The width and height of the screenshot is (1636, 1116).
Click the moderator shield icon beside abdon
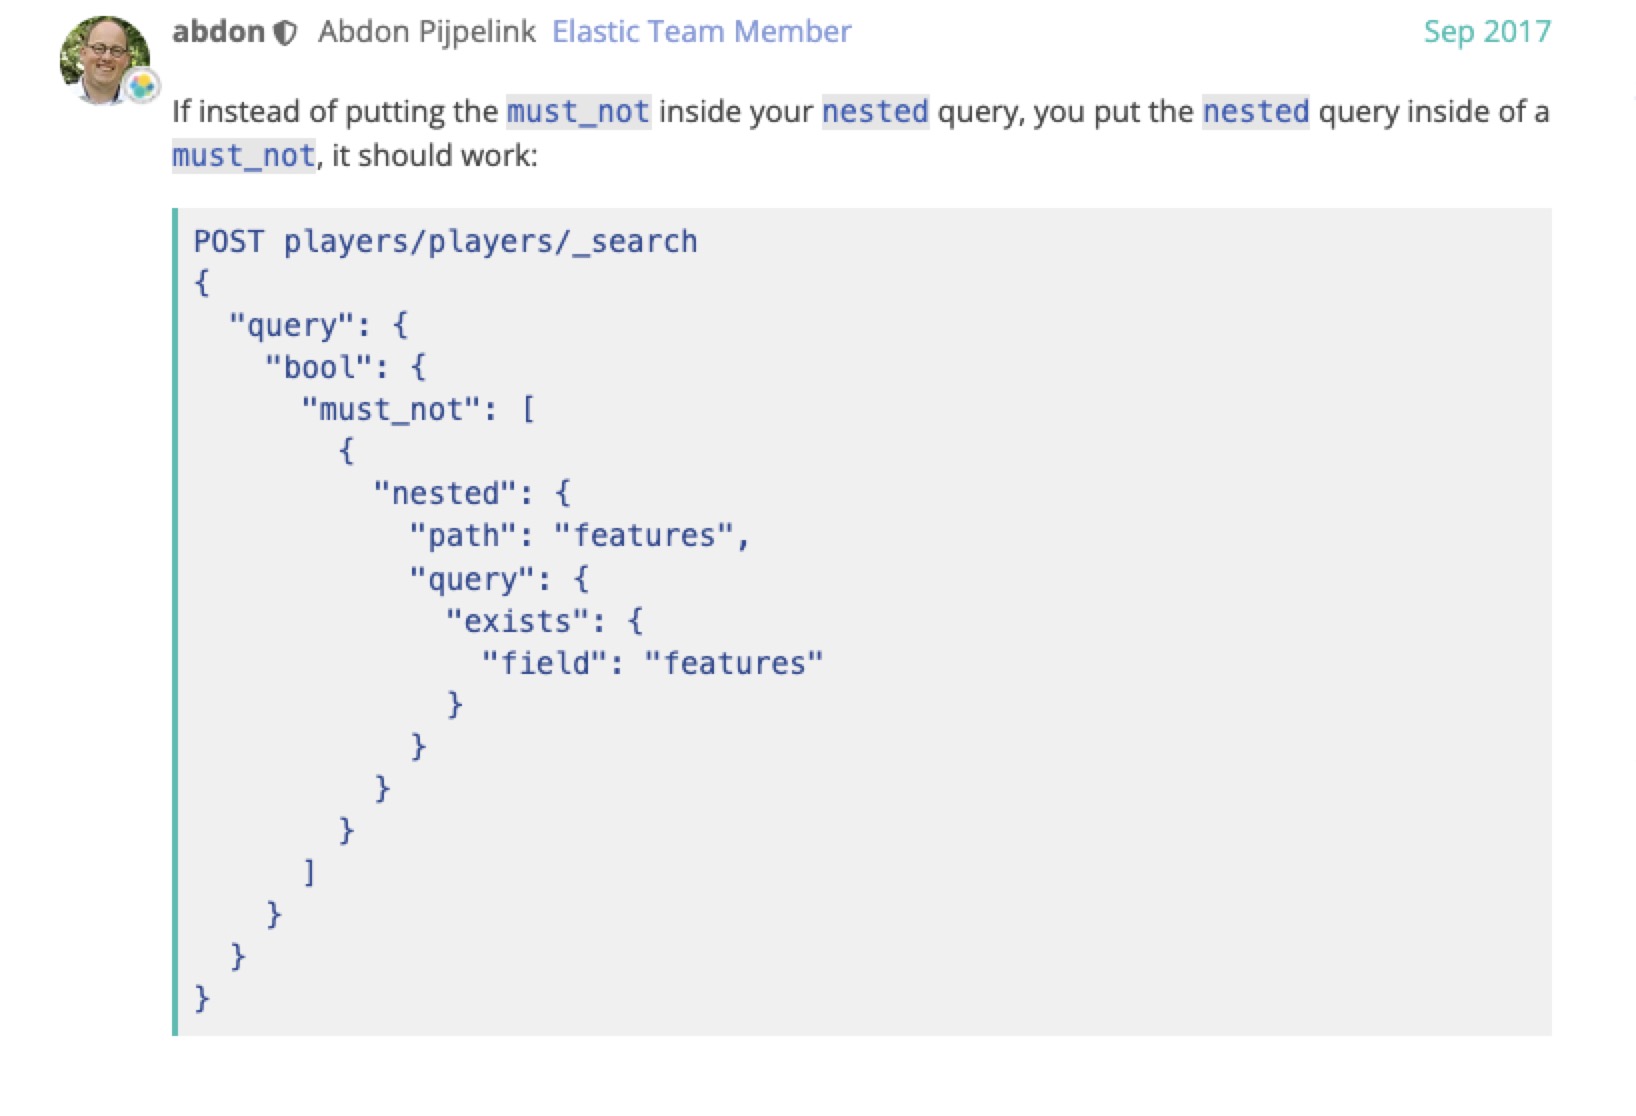coord(285,33)
